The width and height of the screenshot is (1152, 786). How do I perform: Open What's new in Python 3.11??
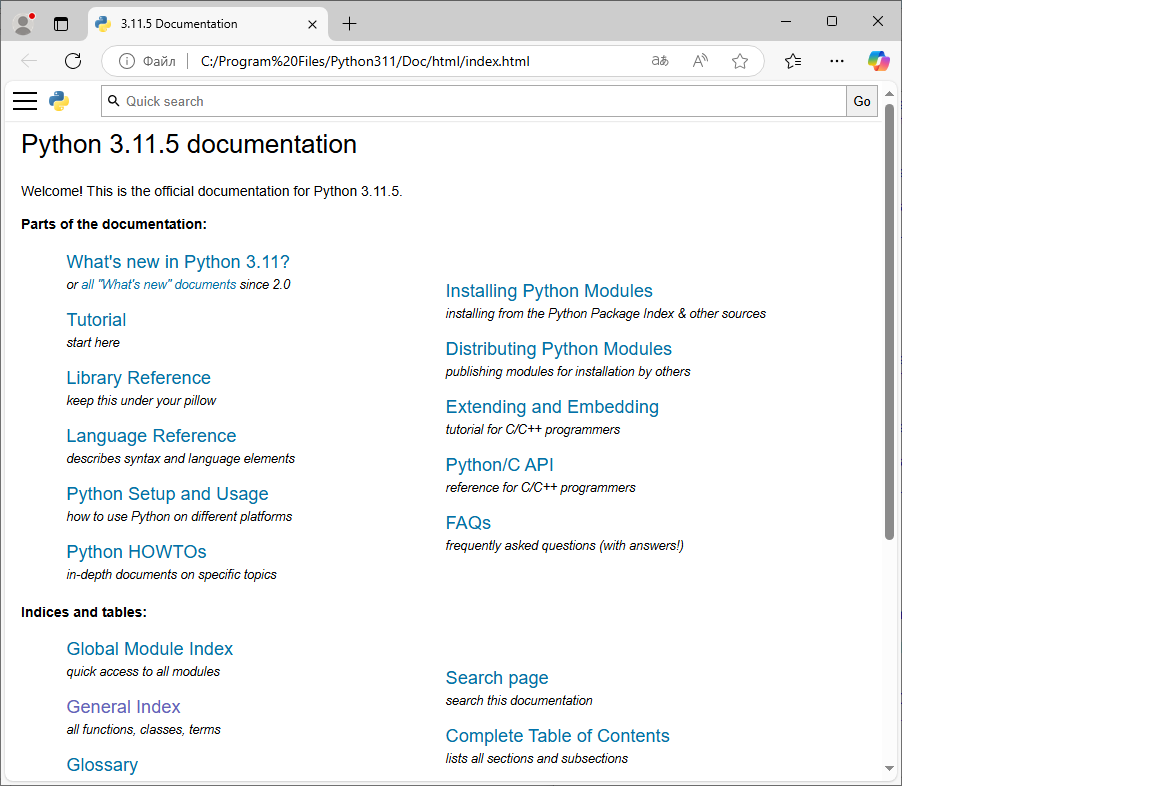178,262
